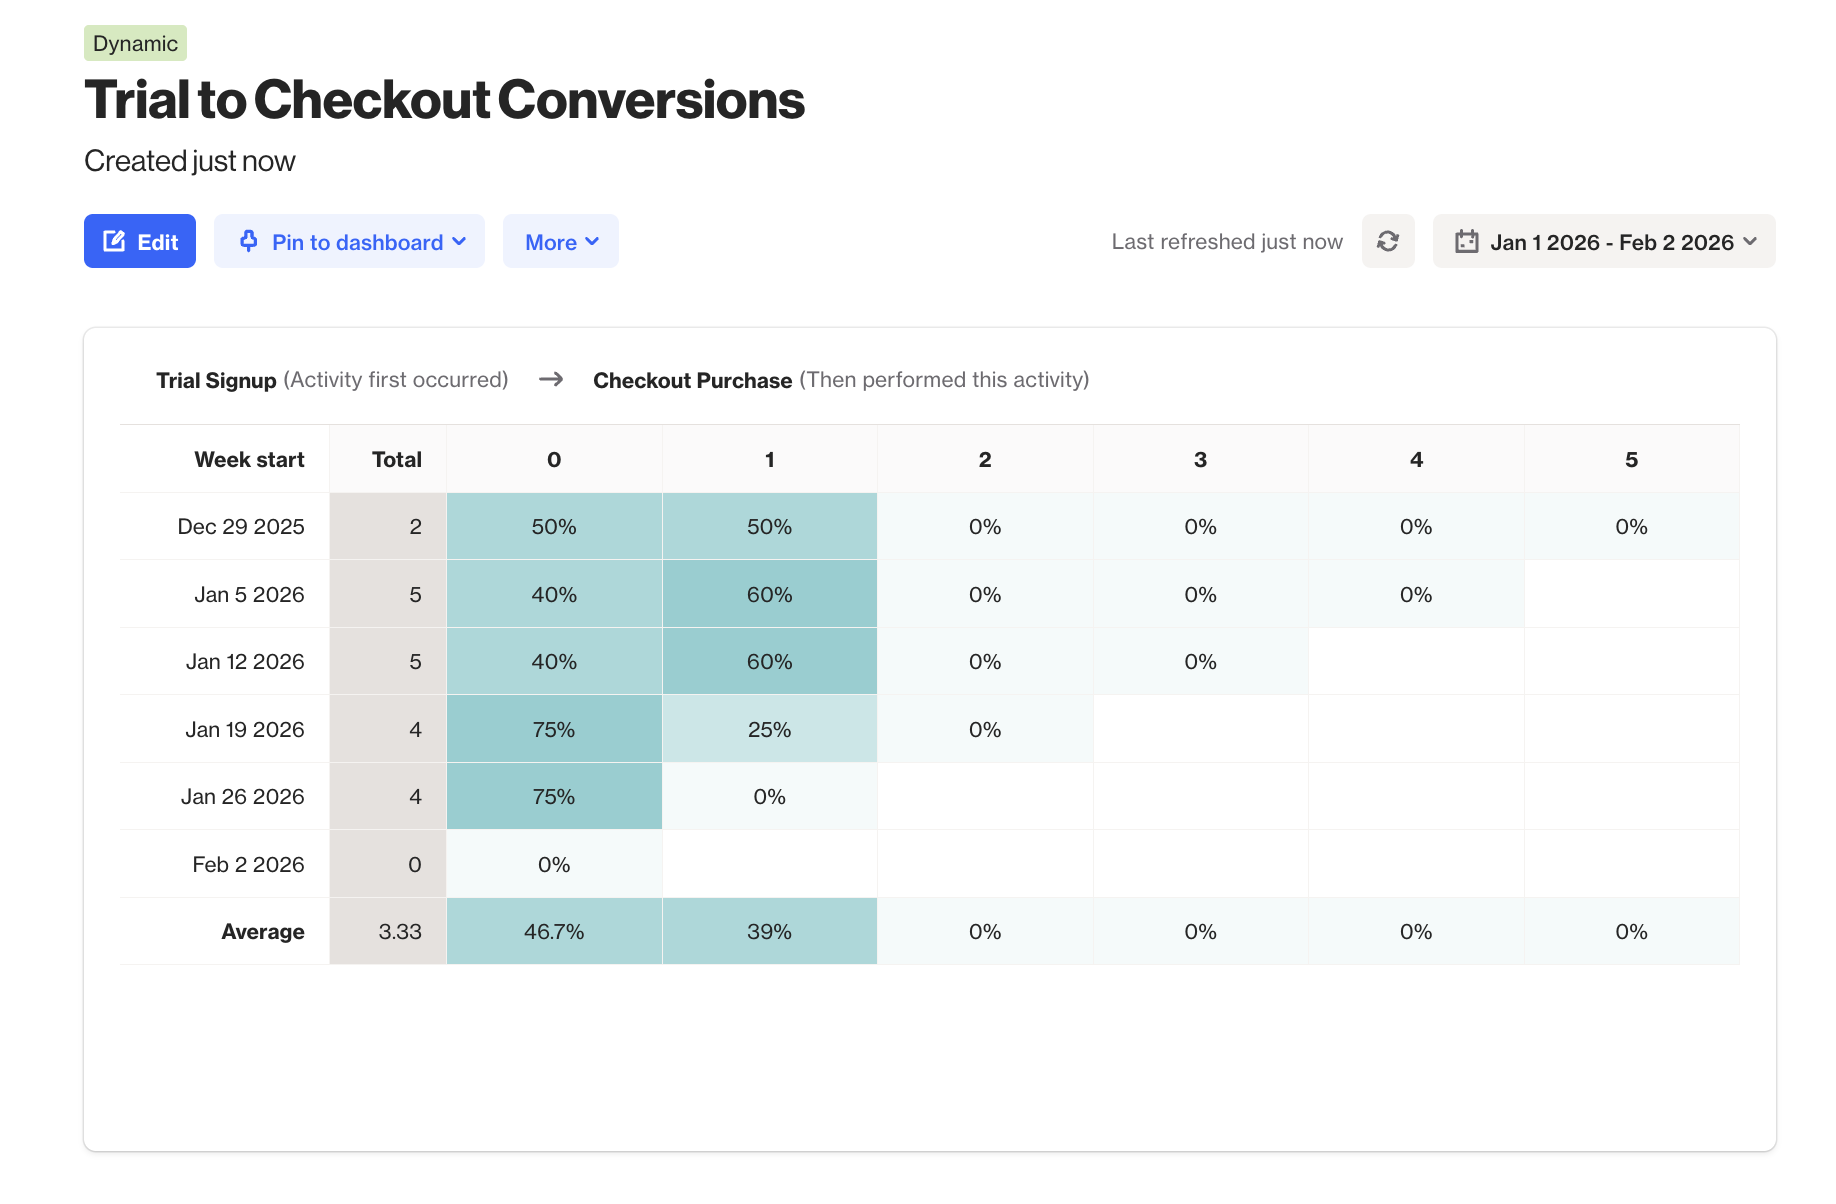1836x1204 pixels.
Task: Click the Dynamic tag label
Action: click(x=135, y=43)
